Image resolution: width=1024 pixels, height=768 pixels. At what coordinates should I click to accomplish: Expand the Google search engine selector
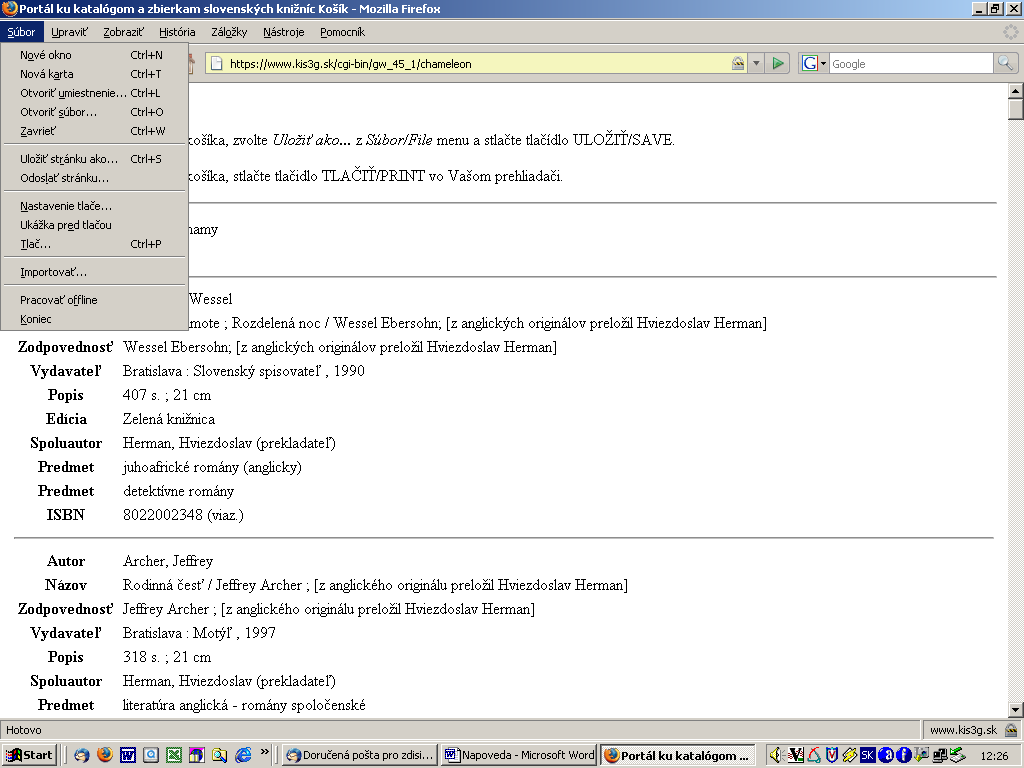814,63
